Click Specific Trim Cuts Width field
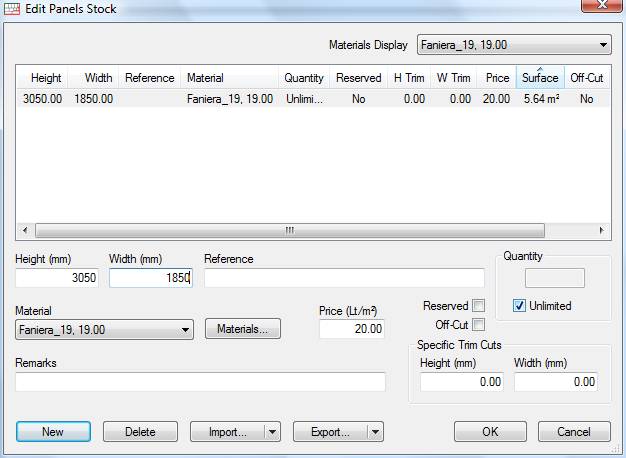The image size is (626, 458). [x=556, y=382]
